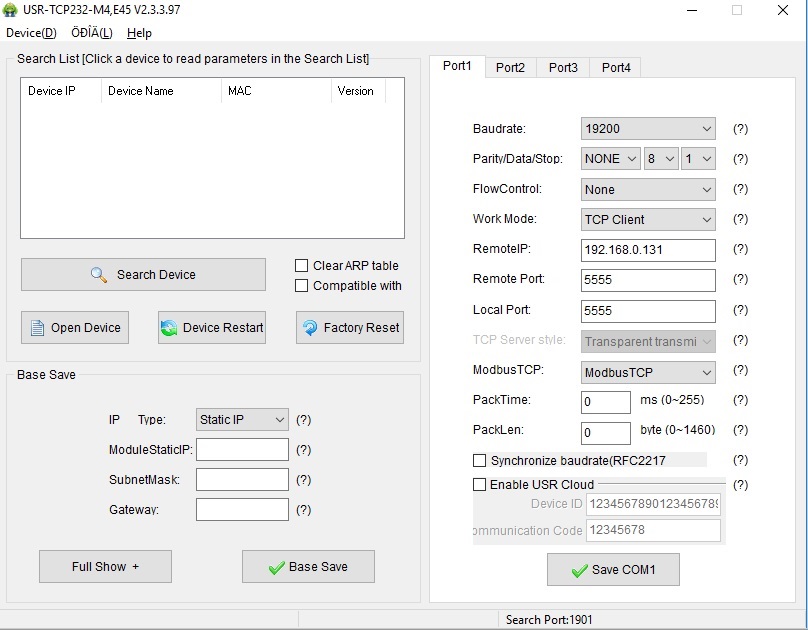This screenshot has width=808, height=630.
Task: Click the PackLen (?) help mark
Action: 740,430
